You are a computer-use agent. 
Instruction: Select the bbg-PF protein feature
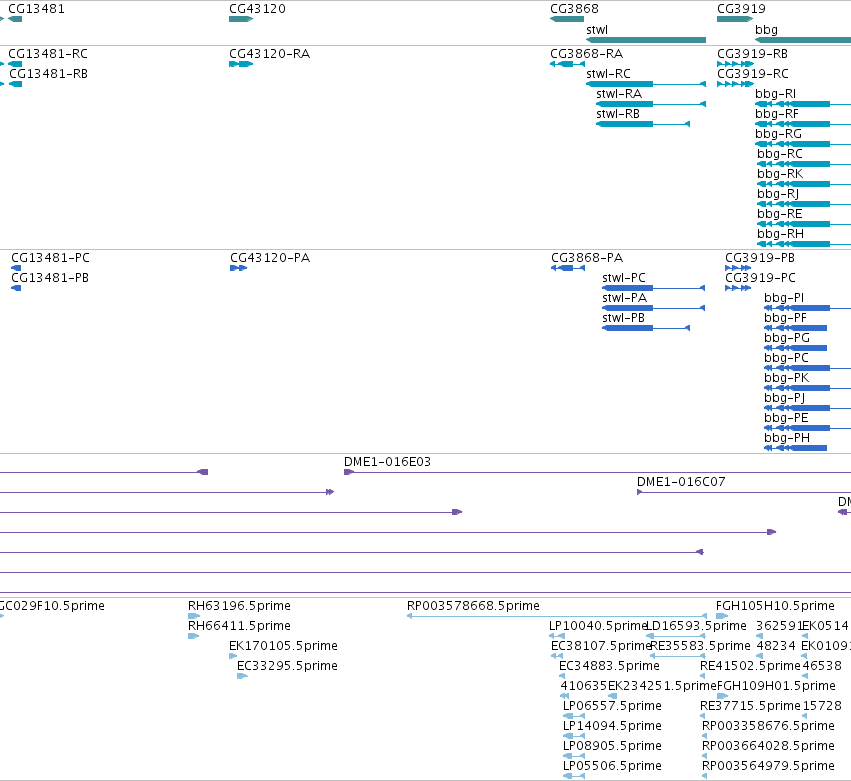(x=795, y=328)
